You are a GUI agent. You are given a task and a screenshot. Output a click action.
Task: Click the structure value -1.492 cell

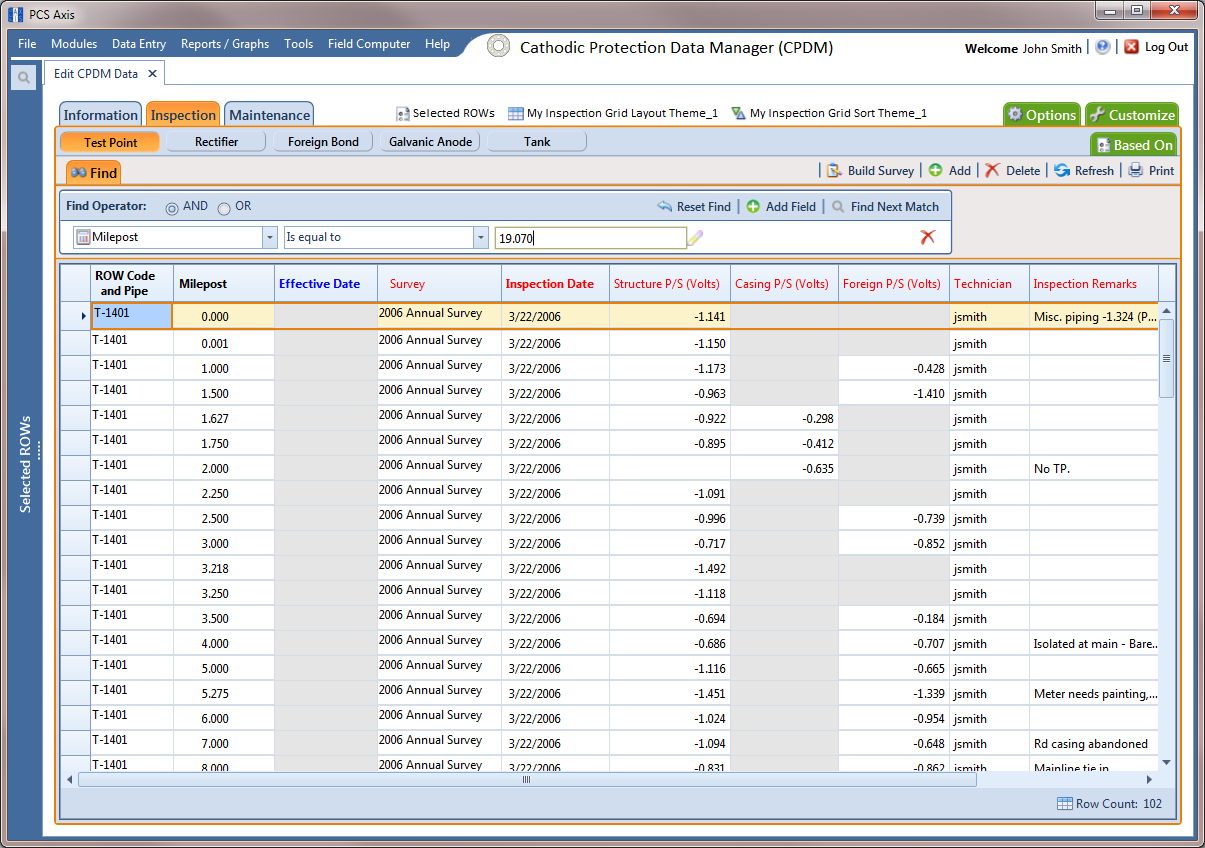[x=669, y=568]
